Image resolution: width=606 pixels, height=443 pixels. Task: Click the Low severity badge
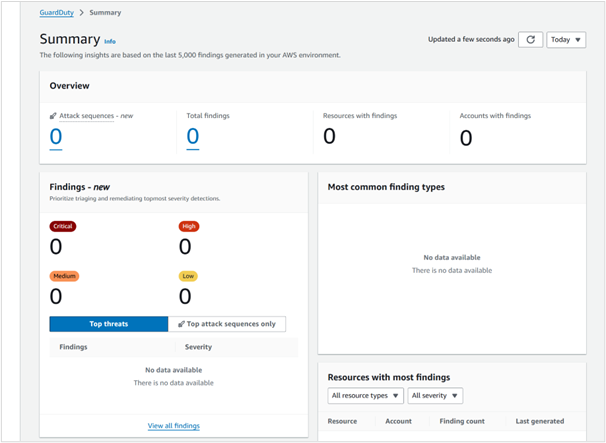(x=188, y=276)
